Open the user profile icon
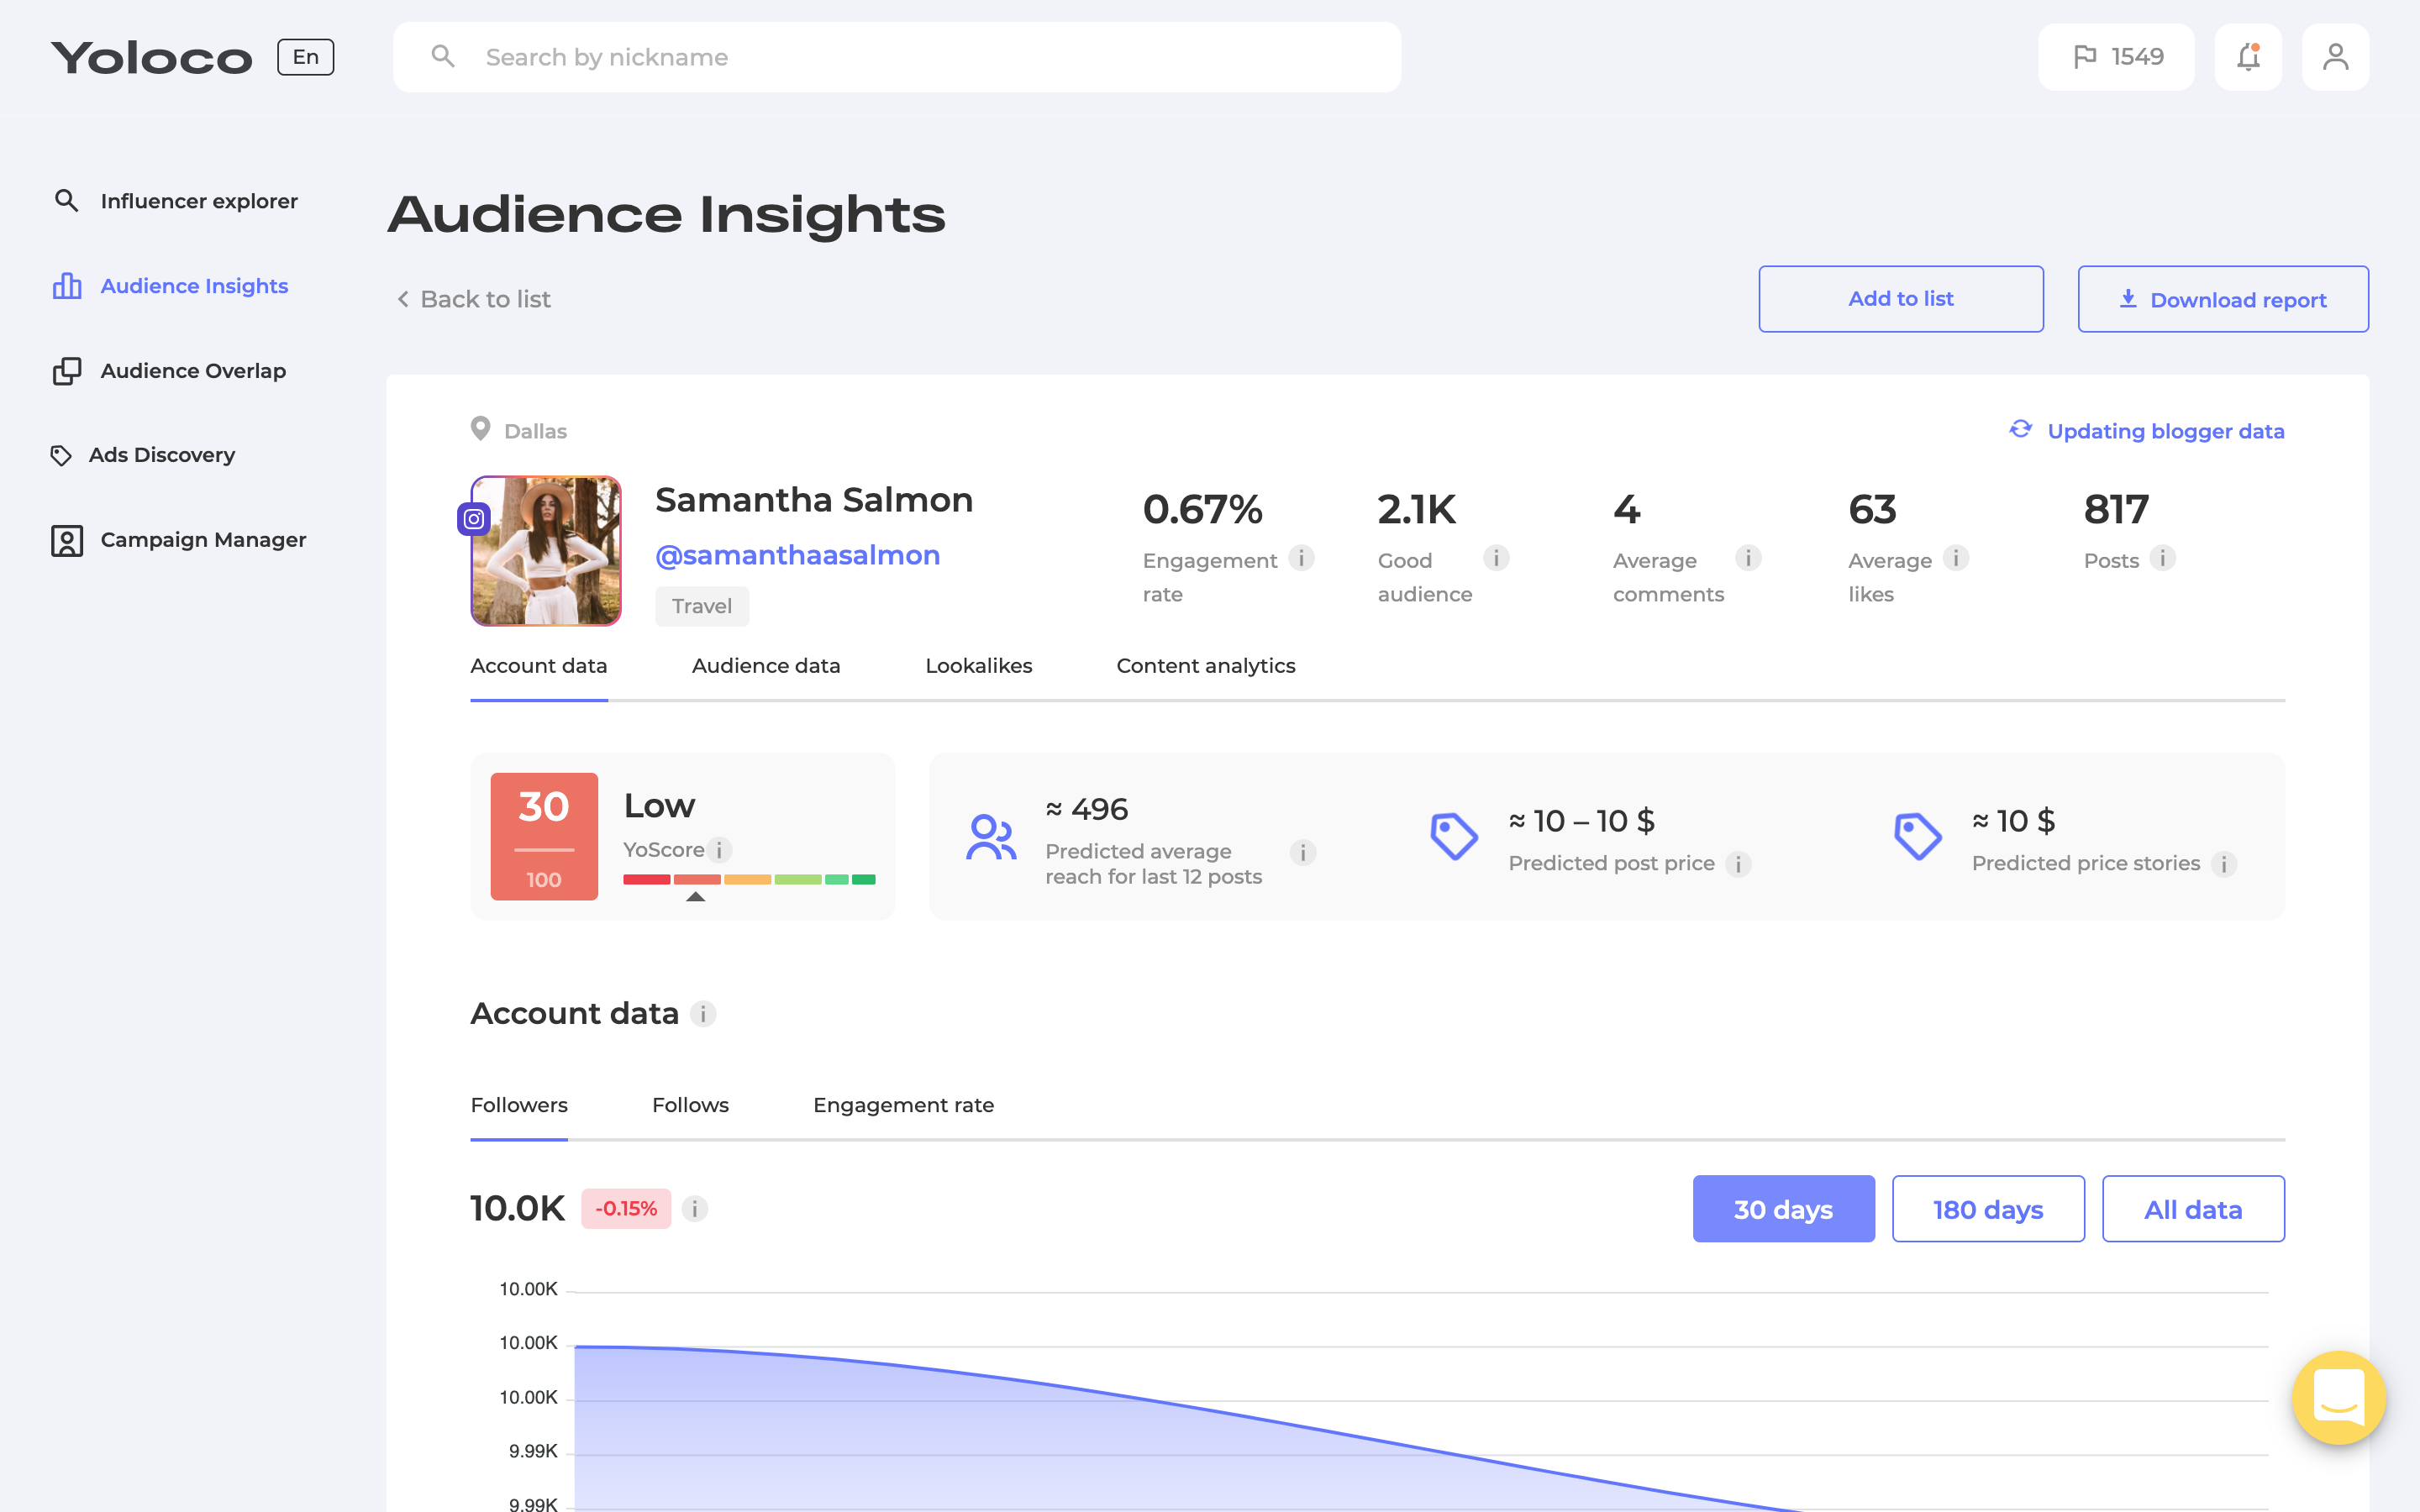The image size is (2420, 1512). pyautogui.click(x=2336, y=57)
